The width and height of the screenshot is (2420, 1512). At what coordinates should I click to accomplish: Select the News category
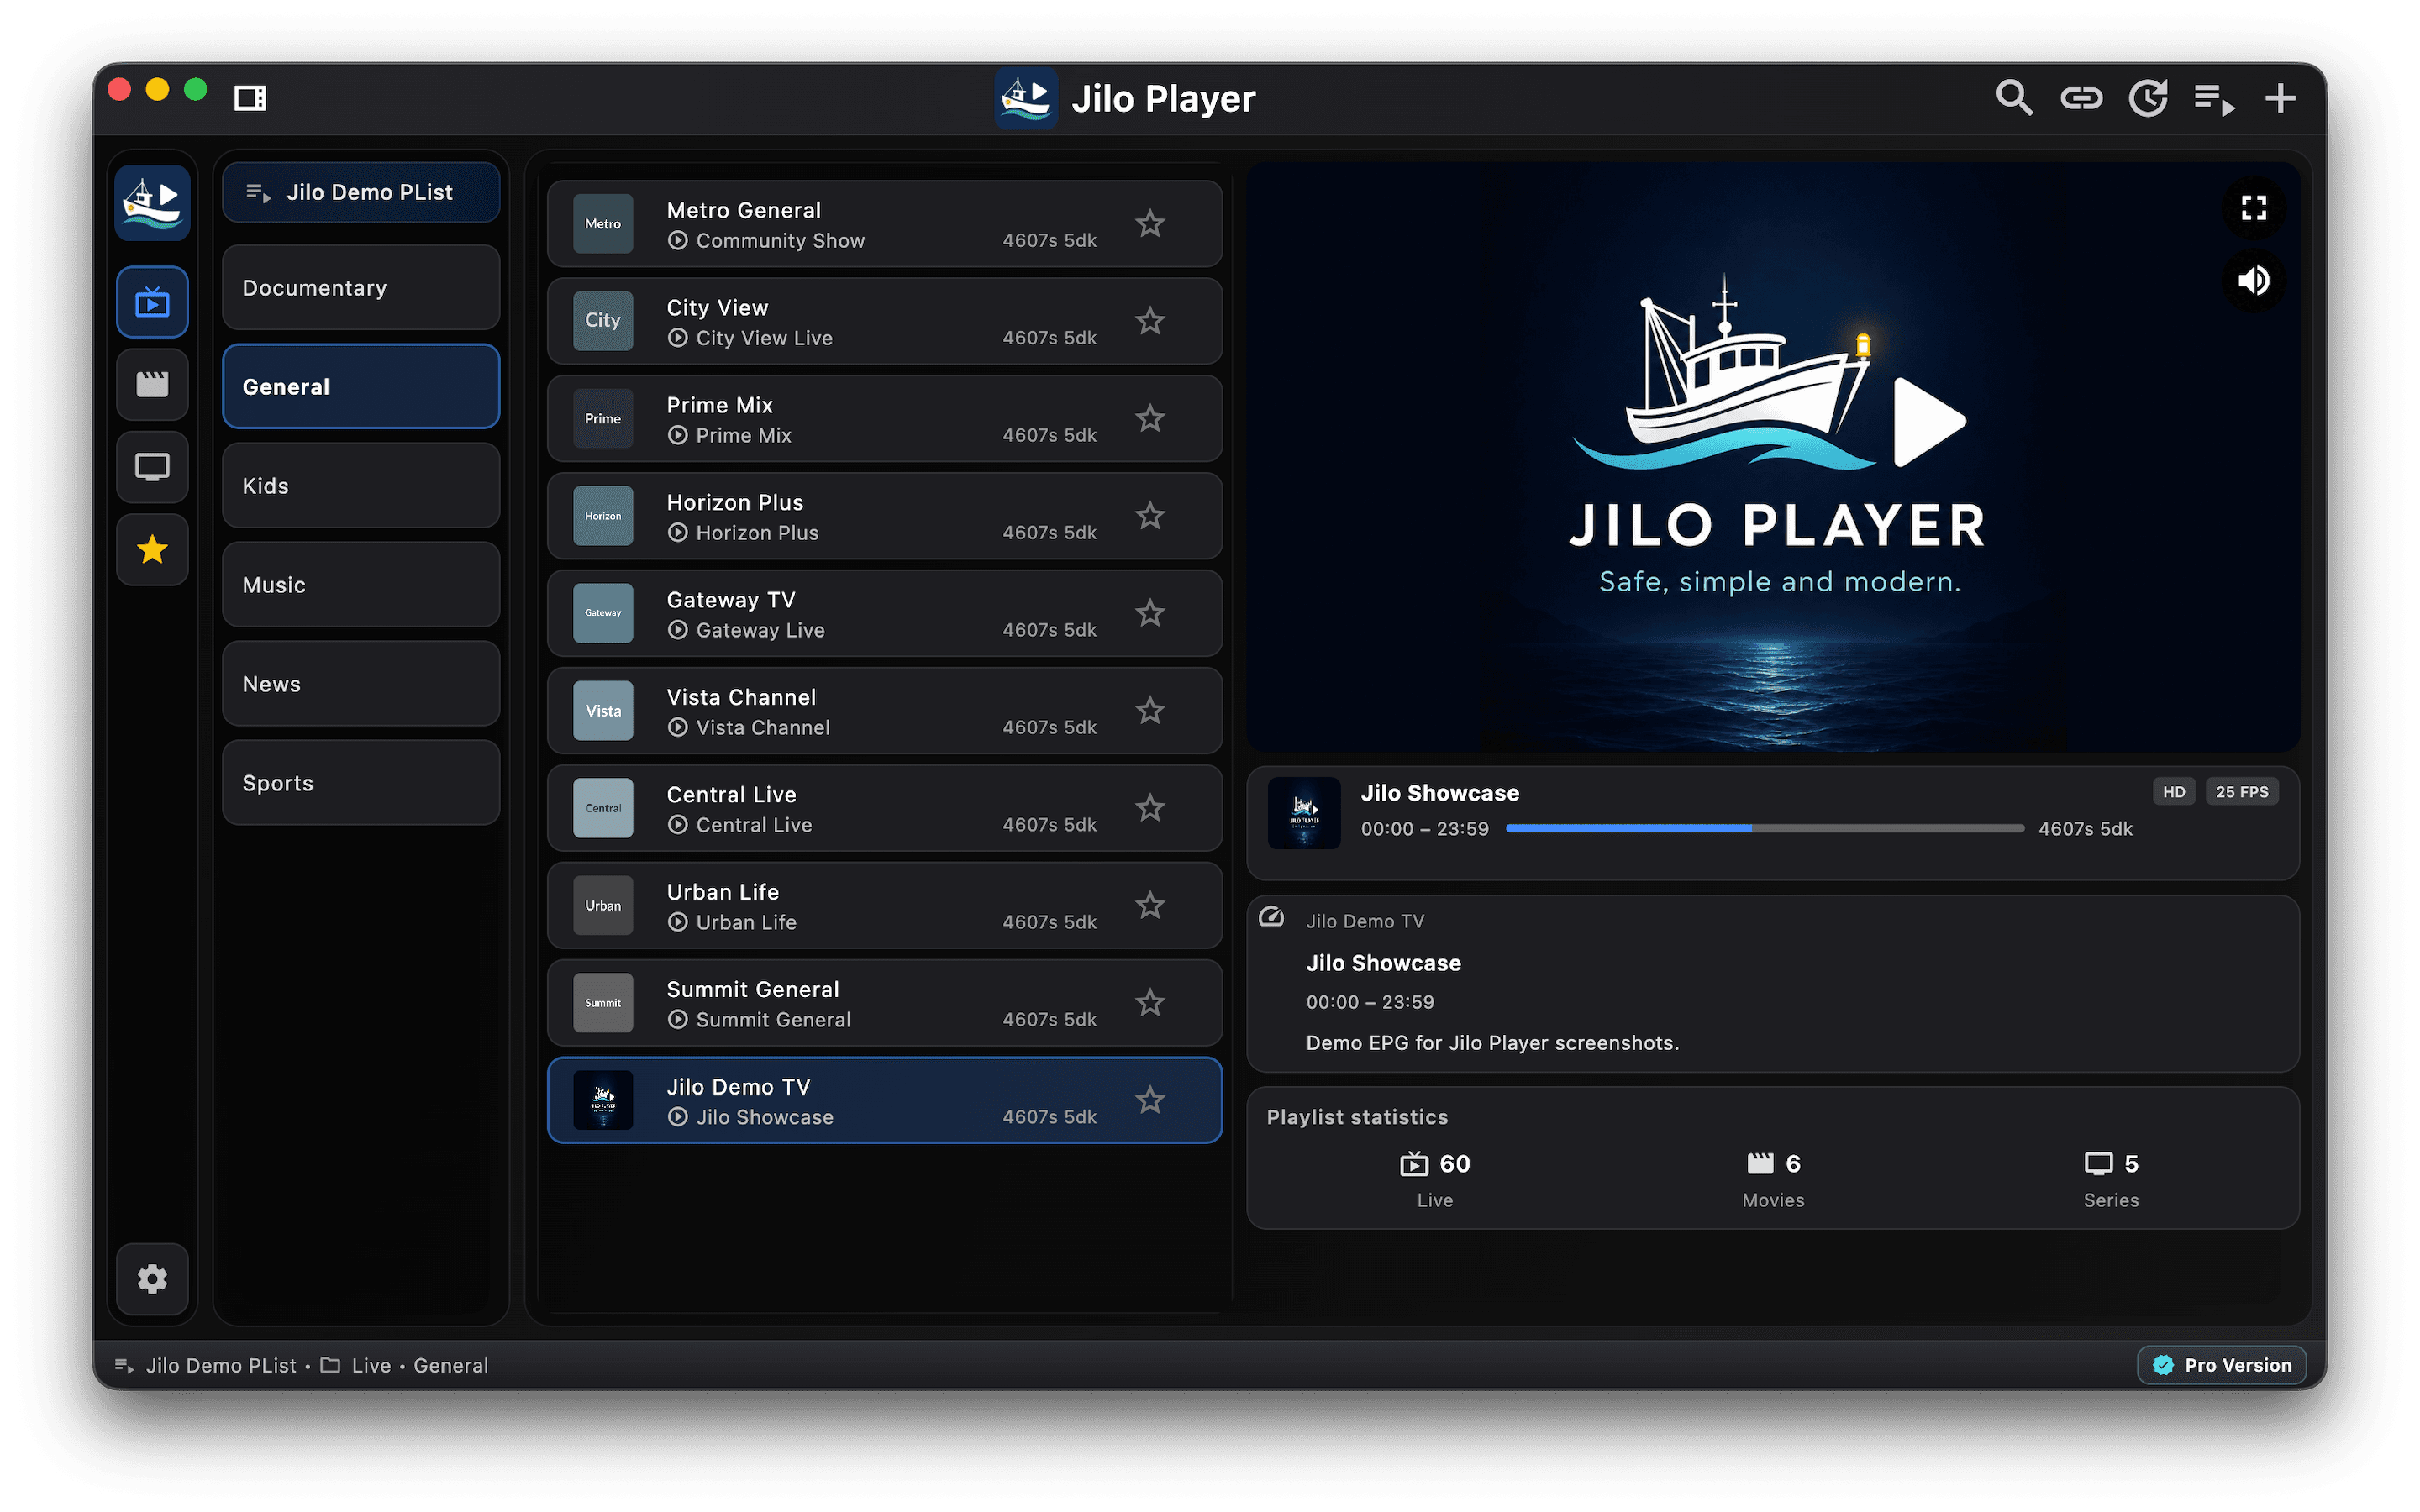click(361, 684)
